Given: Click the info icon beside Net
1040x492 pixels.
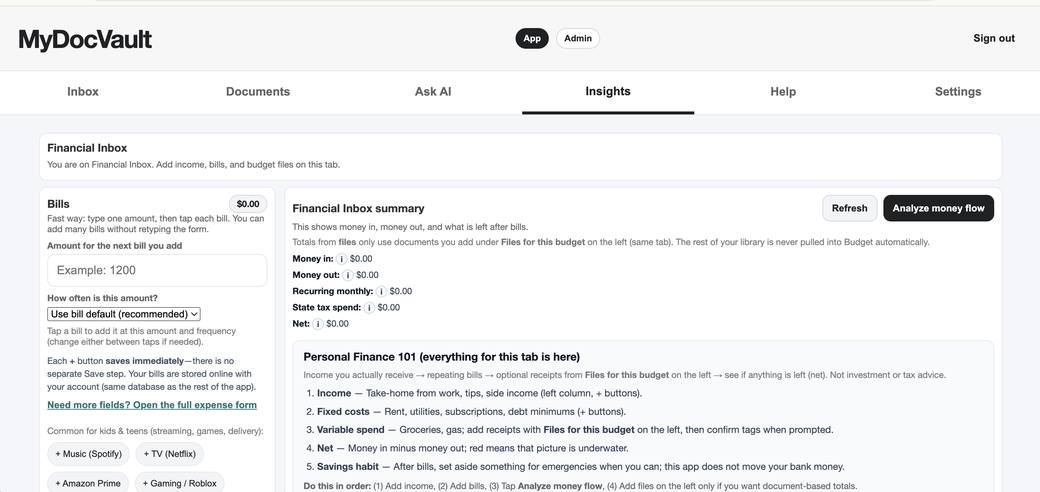Looking at the screenshot, I should (x=318, y=324).
